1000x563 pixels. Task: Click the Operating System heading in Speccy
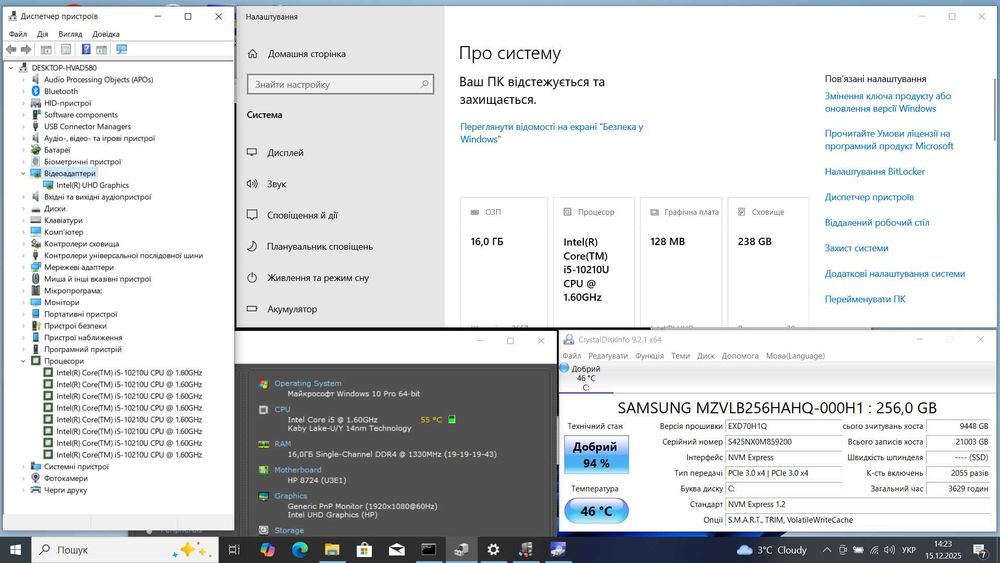tap(308, 383)
